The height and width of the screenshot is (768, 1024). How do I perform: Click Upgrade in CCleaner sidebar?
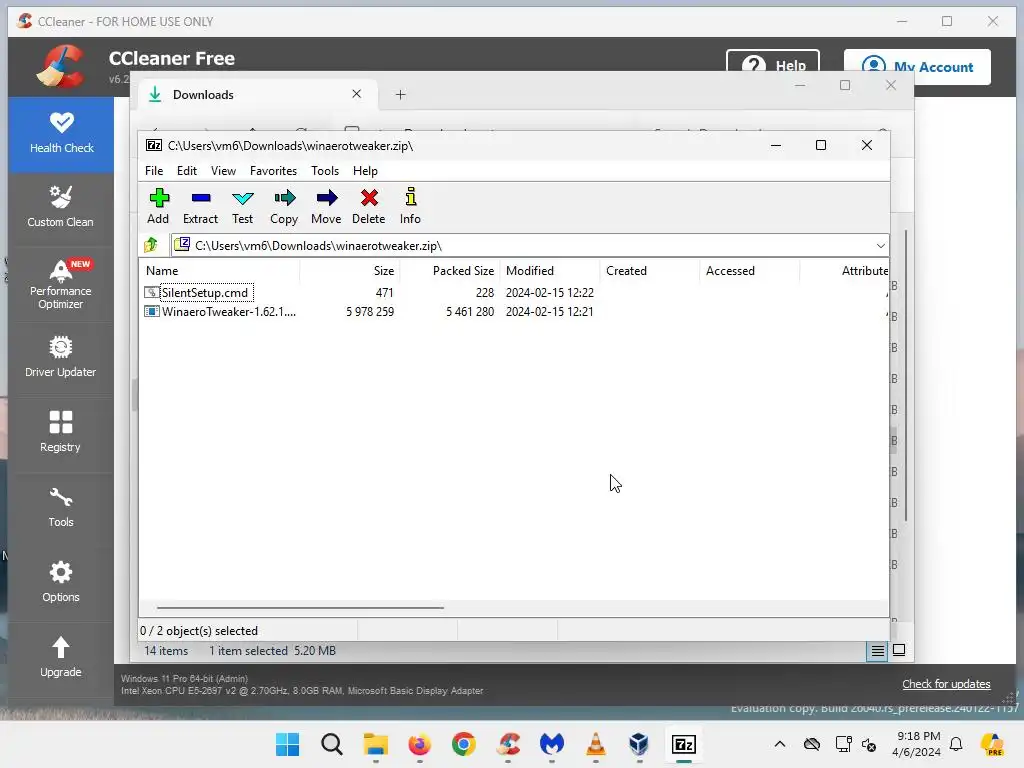coord(61,658)
